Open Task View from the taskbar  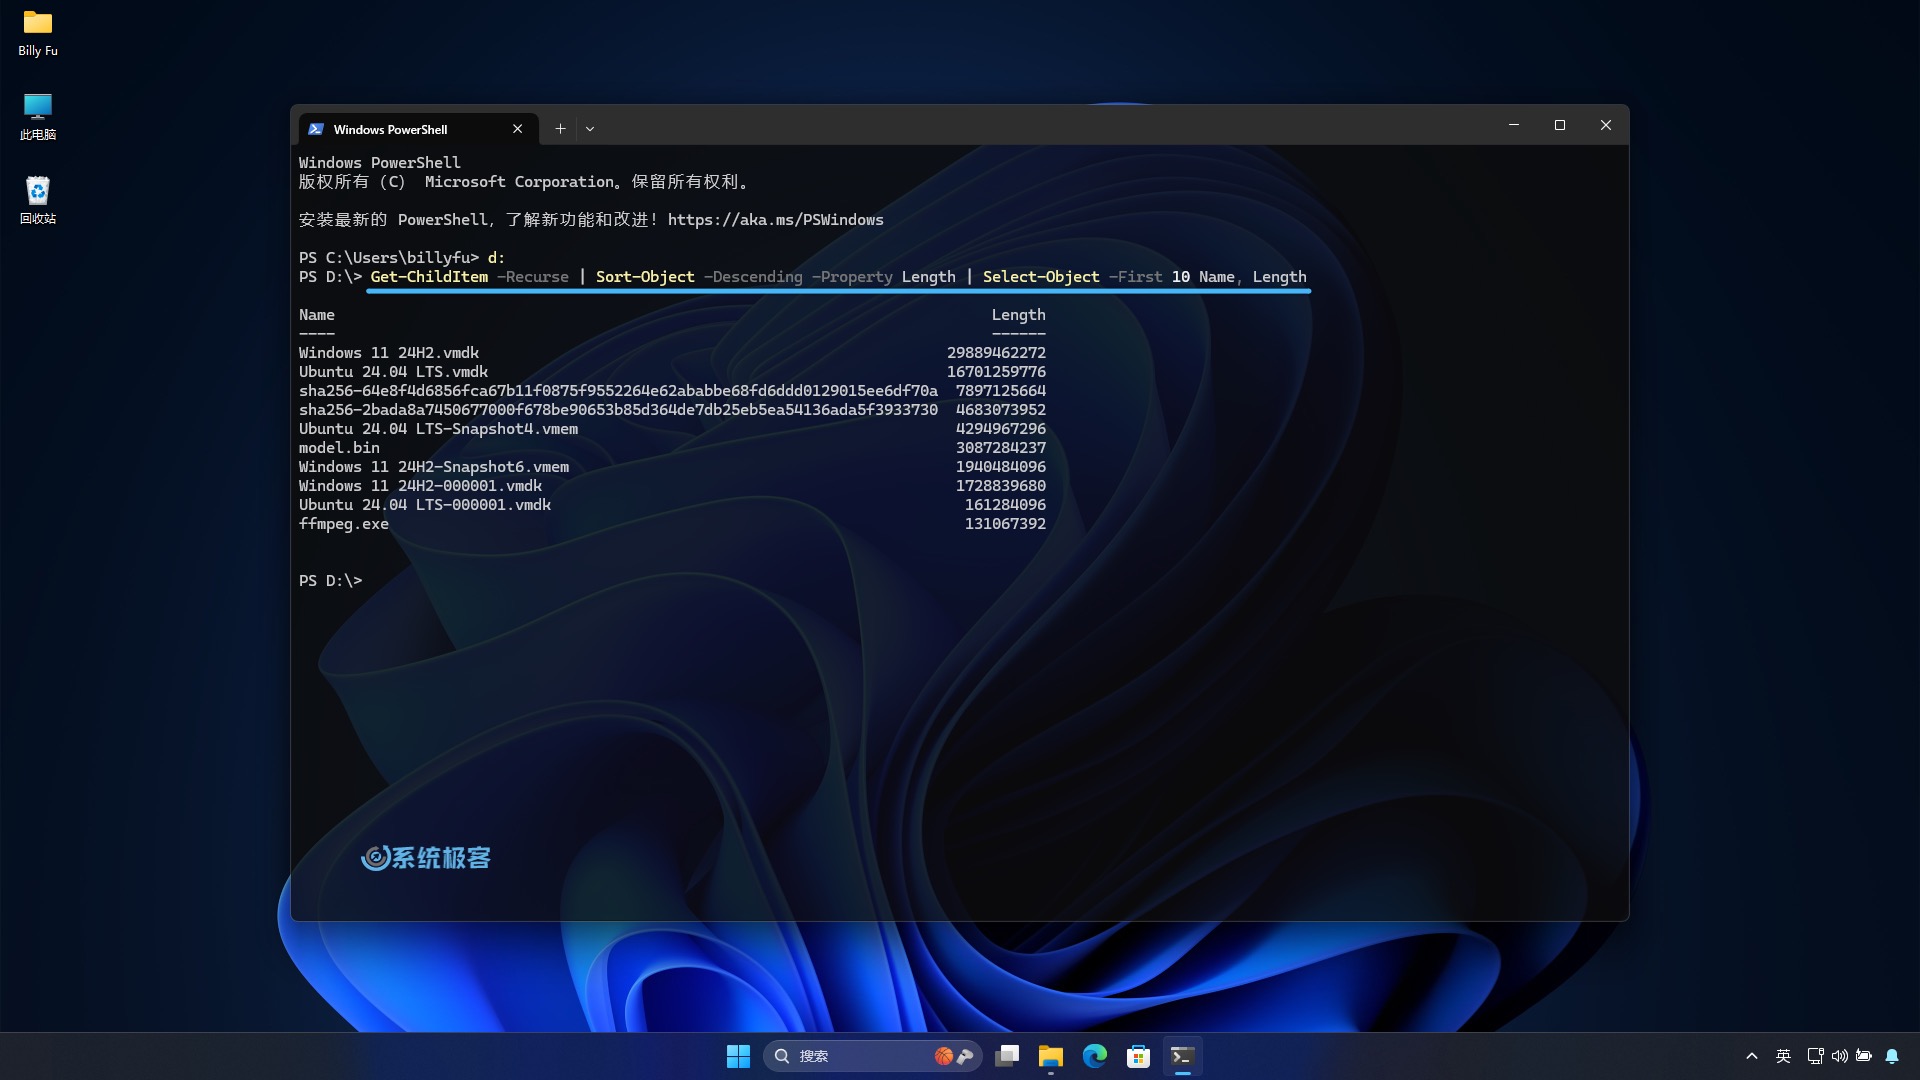click(x=1007, y=1056)
